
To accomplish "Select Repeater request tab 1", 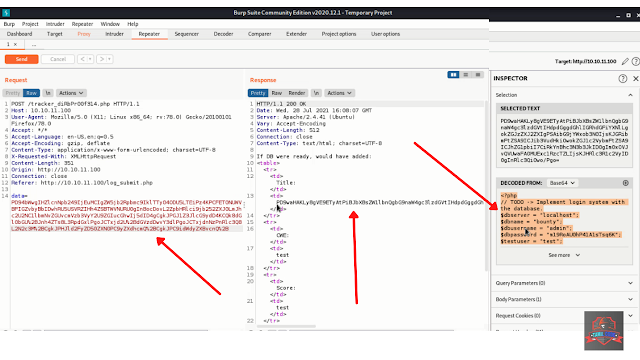I will pos(8,44).
